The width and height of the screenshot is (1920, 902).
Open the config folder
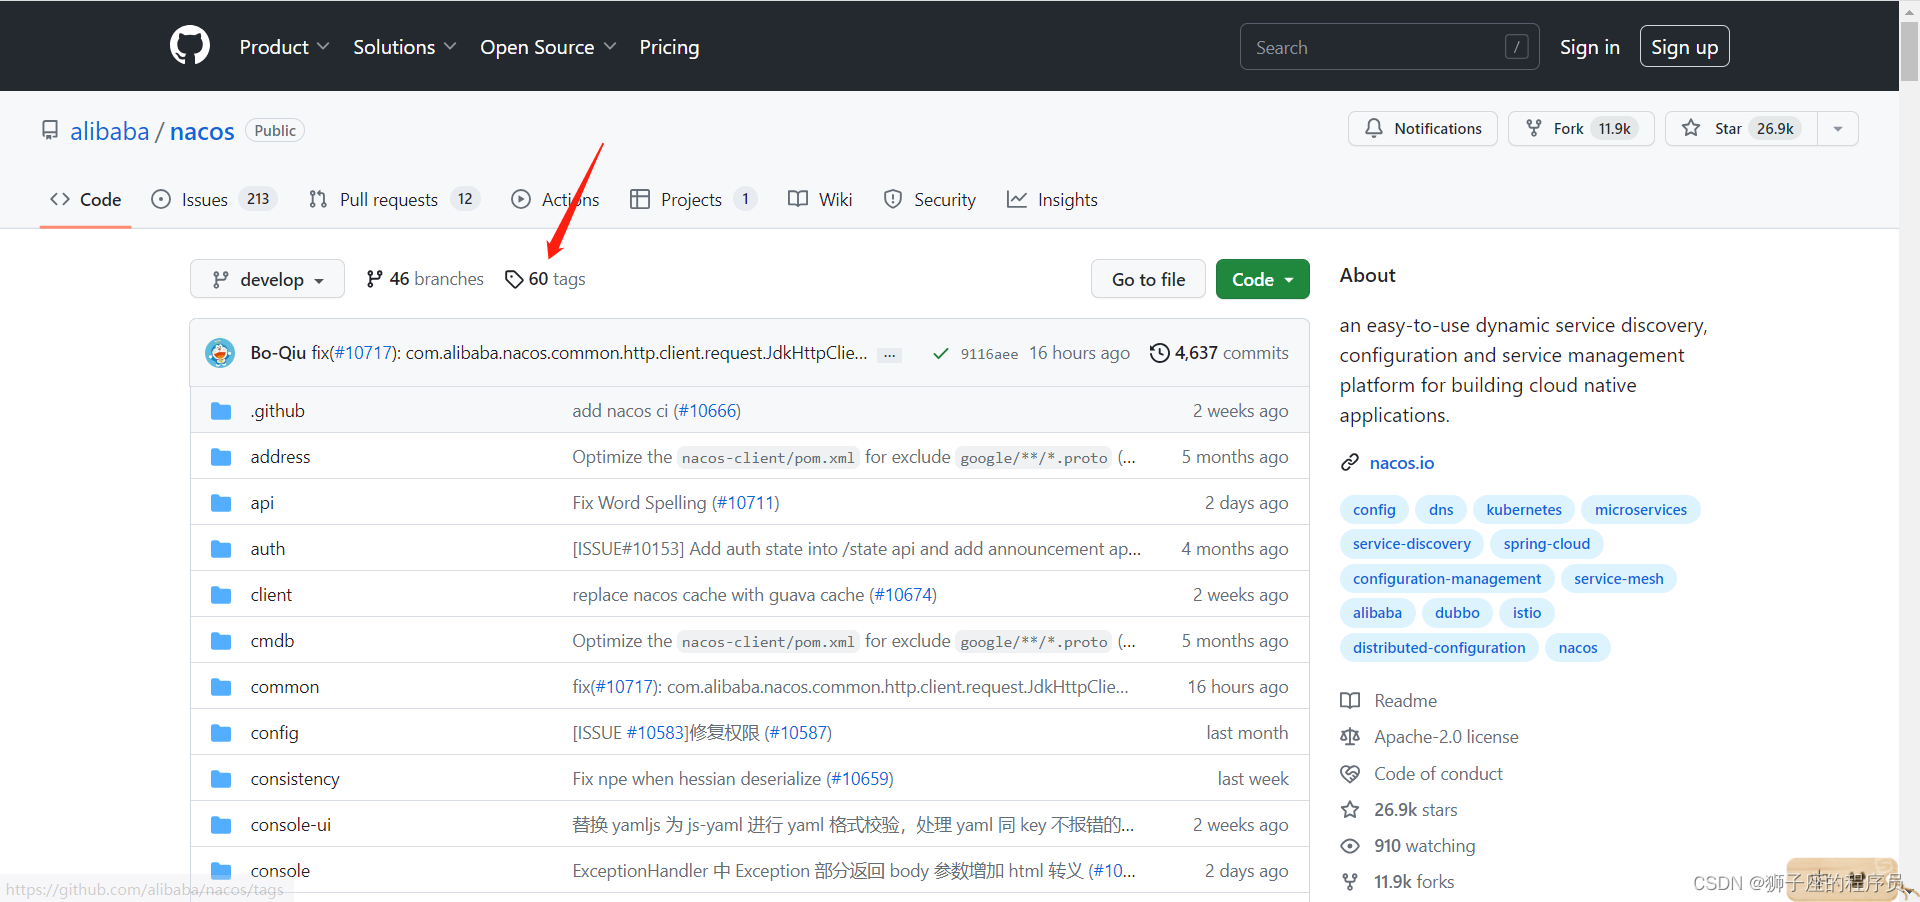274,733
